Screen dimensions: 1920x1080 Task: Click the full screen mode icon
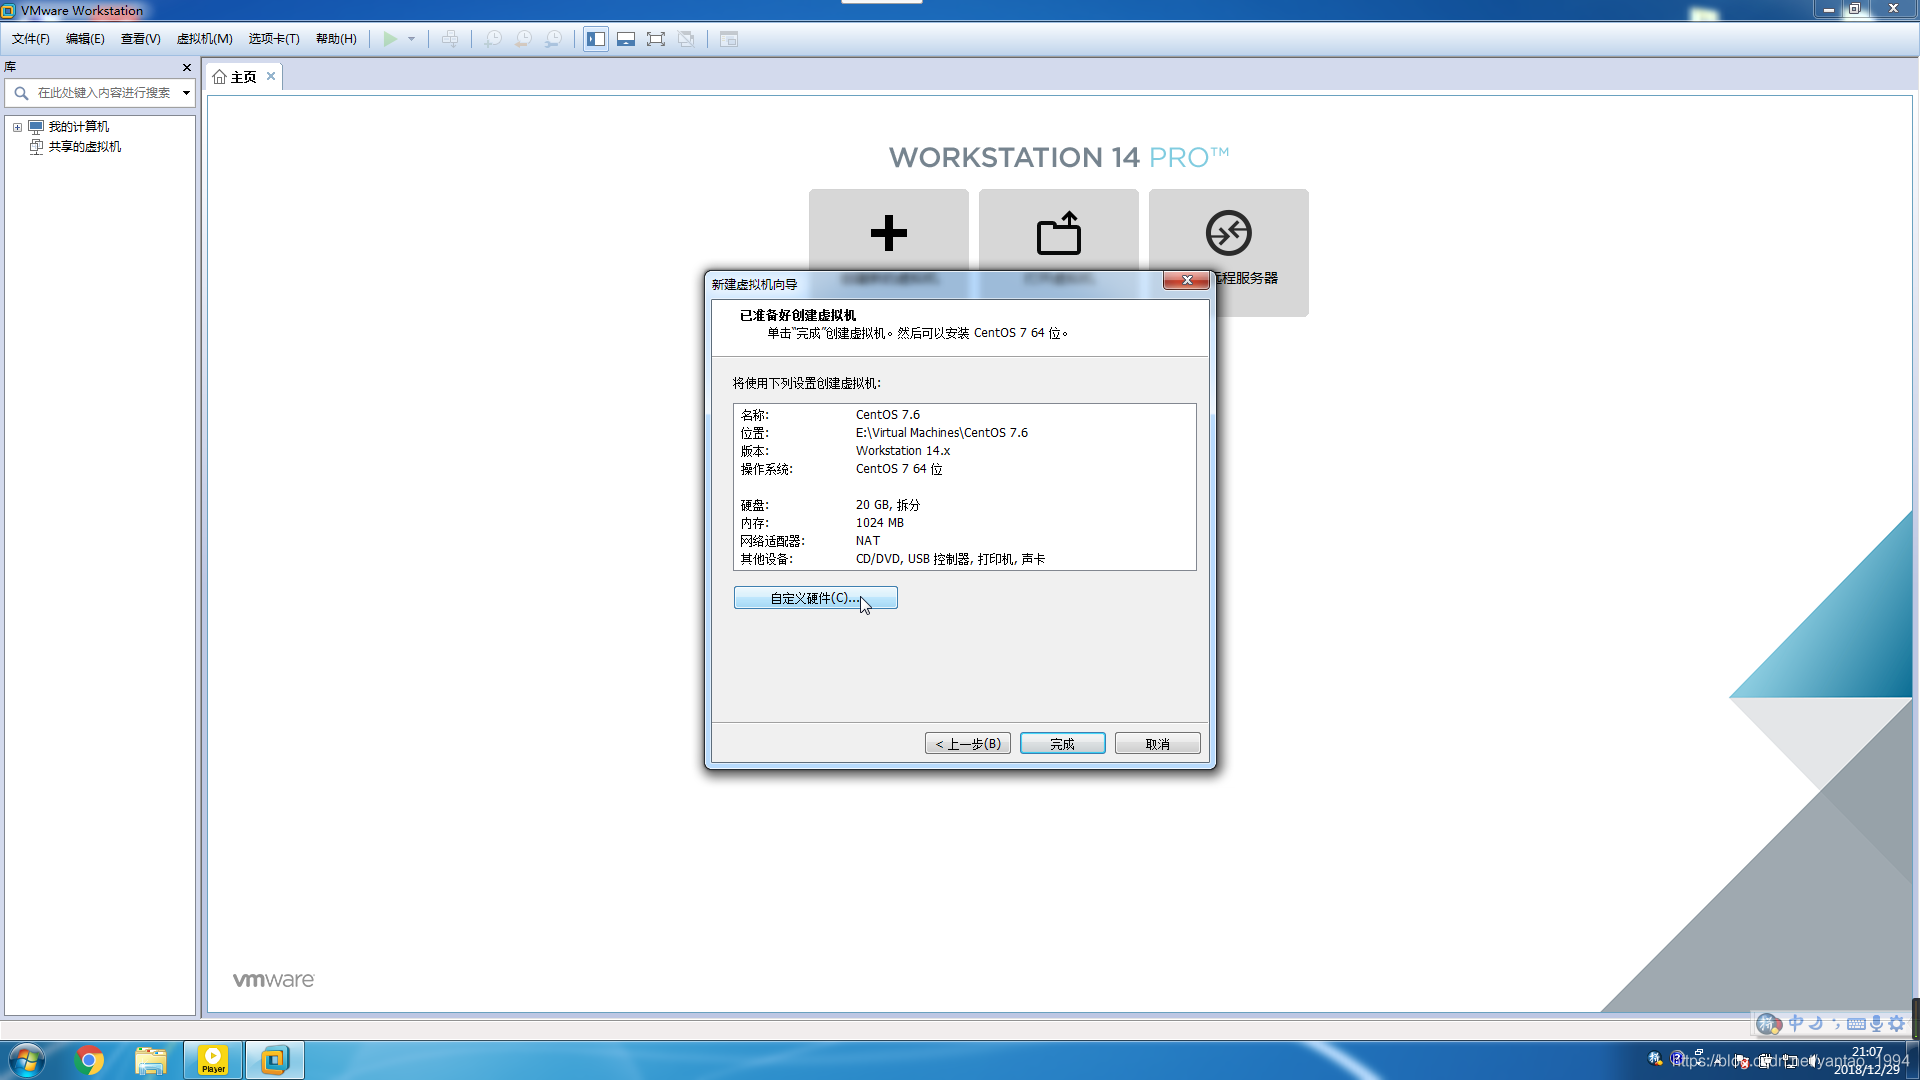tap(656, 39)
